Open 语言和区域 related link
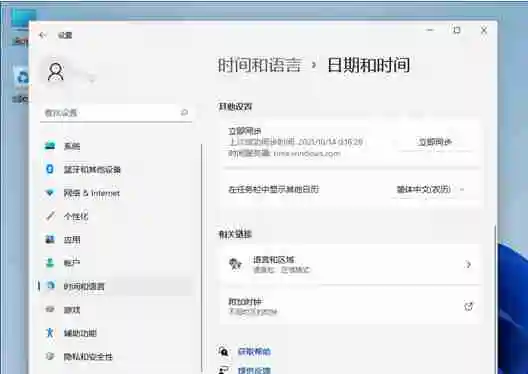The width and height of the screenshot is (528, 374). coord(350,264)
